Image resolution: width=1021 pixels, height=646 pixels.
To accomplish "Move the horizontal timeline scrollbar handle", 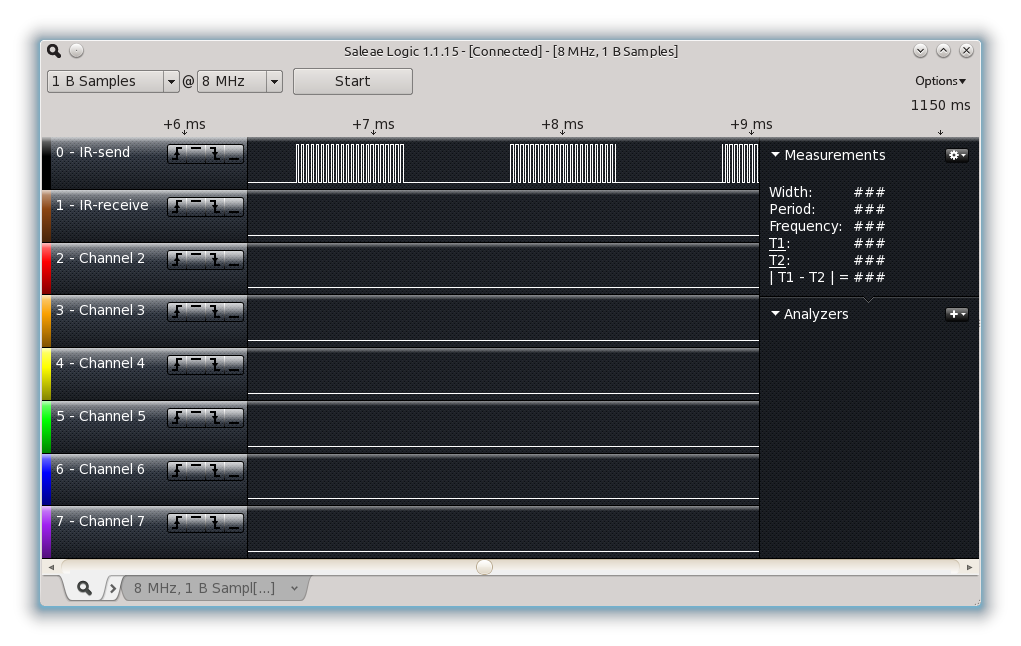I will point(484,567).
